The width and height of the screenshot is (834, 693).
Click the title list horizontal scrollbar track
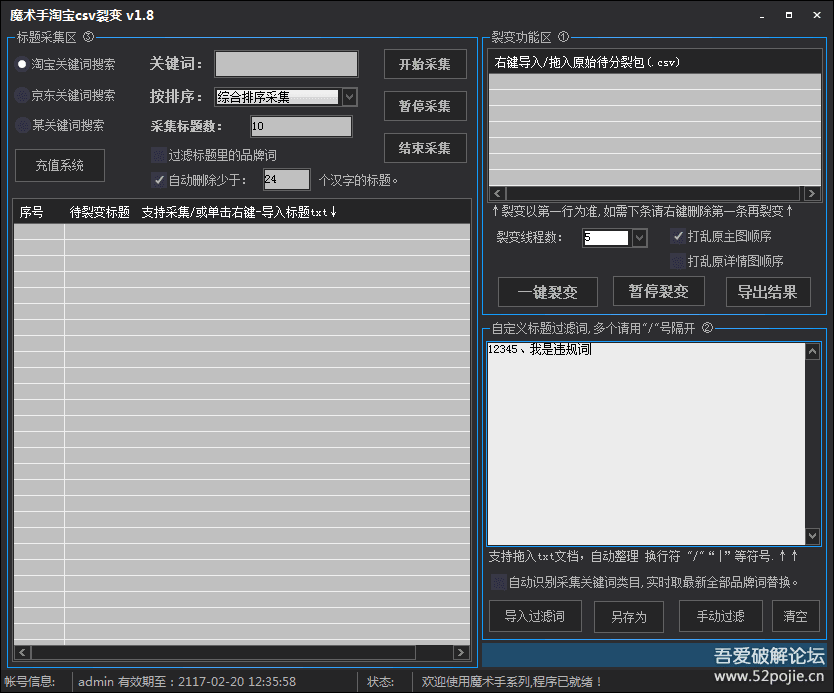[242, 652]
